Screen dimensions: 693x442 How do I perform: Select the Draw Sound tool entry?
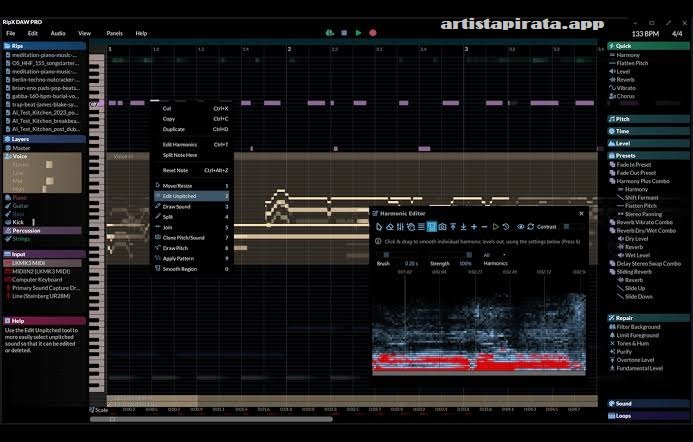click(x=191, y=206)
